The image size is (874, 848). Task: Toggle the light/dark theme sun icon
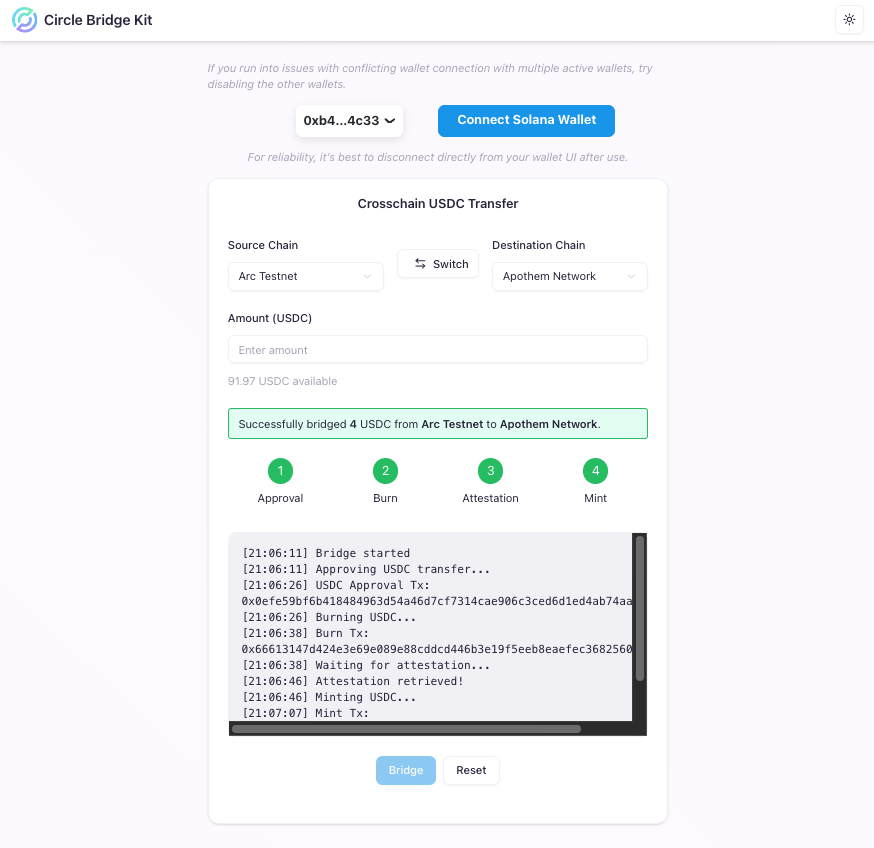coord(849,20)
